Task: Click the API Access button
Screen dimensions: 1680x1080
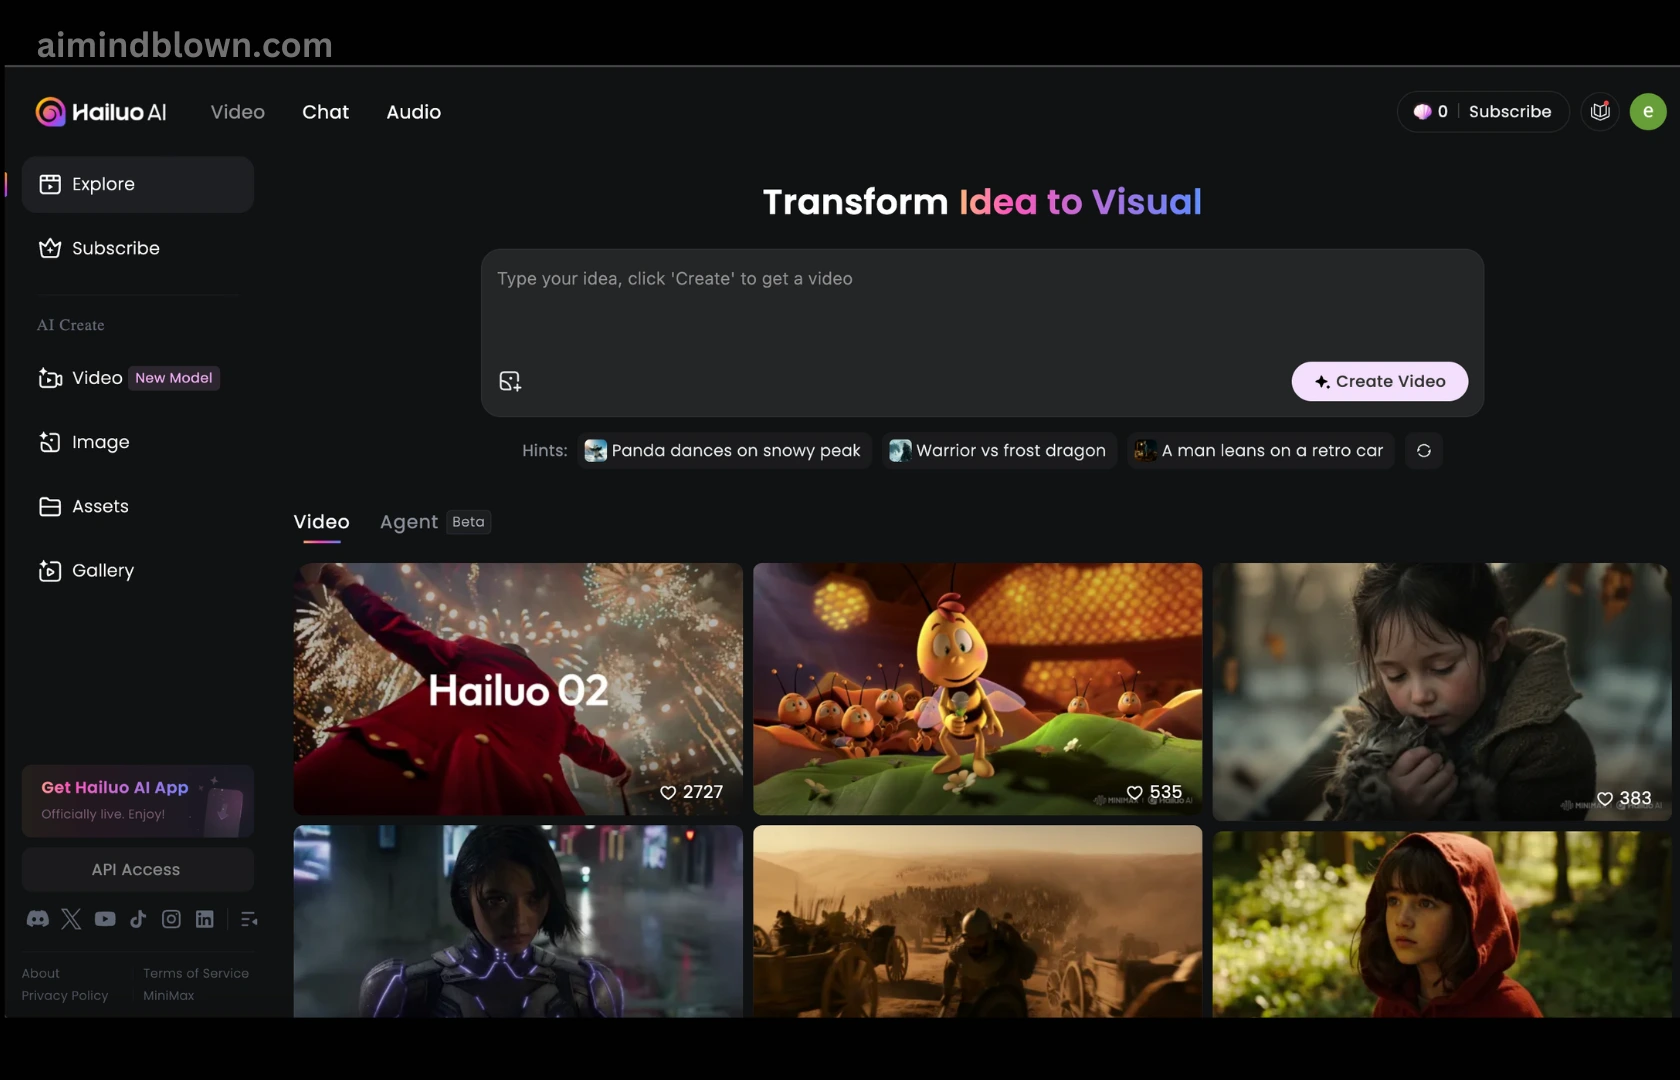Action: point(137,870)
